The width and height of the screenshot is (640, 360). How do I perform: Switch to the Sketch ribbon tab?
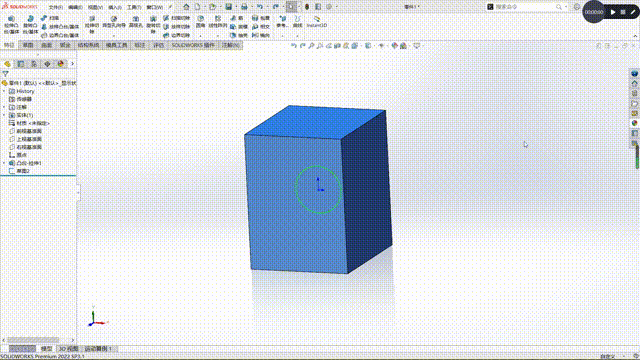click(28, 45)
